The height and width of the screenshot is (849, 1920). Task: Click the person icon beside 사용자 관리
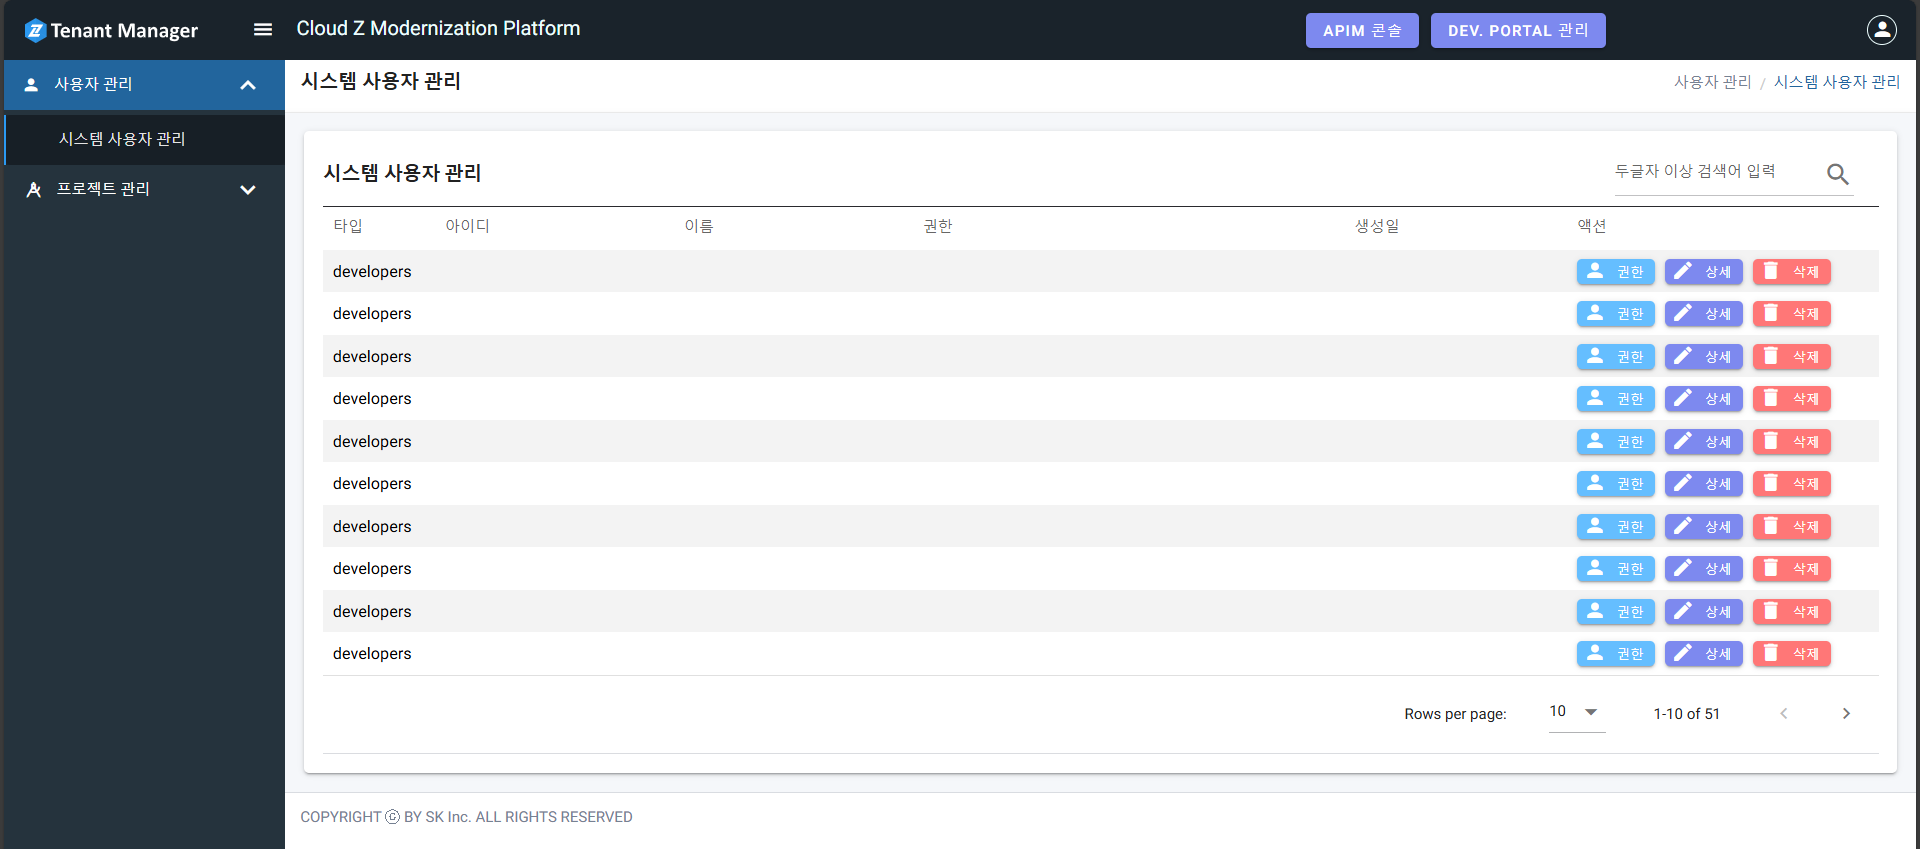click(31, 85)
